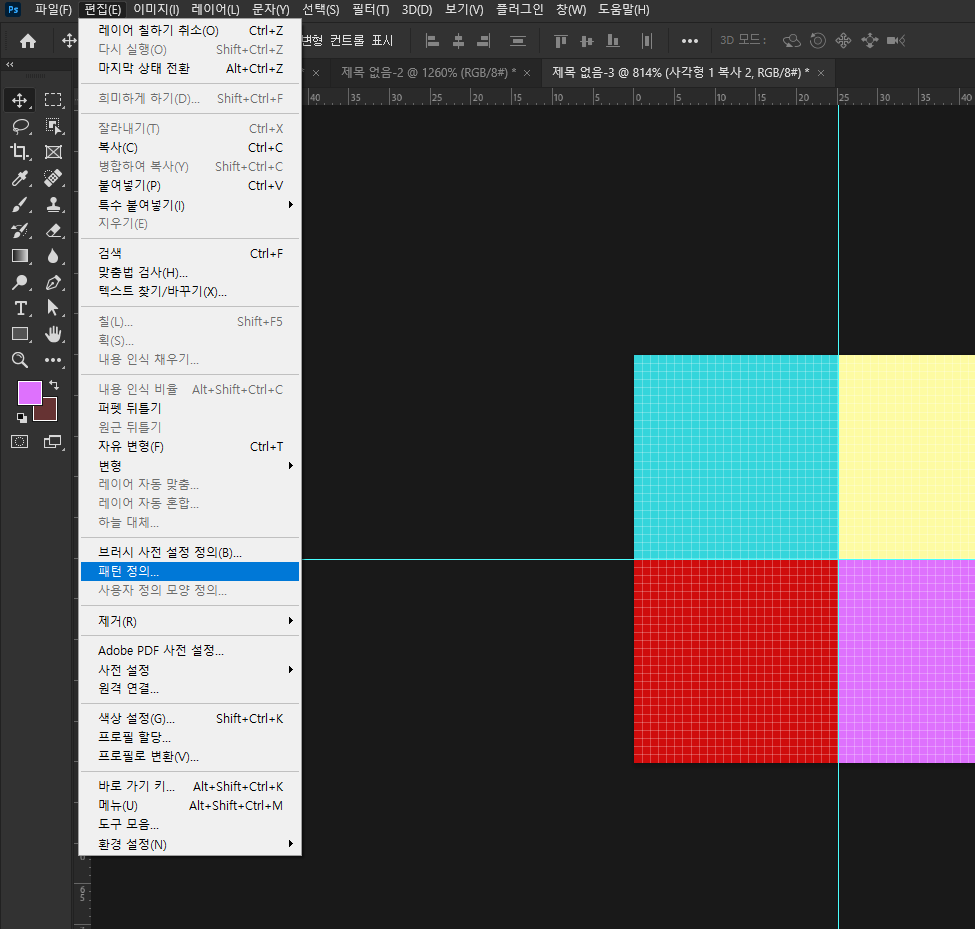975x929 pixels.
Task: Align left edges in options bar
Action: tap(432, 41)
